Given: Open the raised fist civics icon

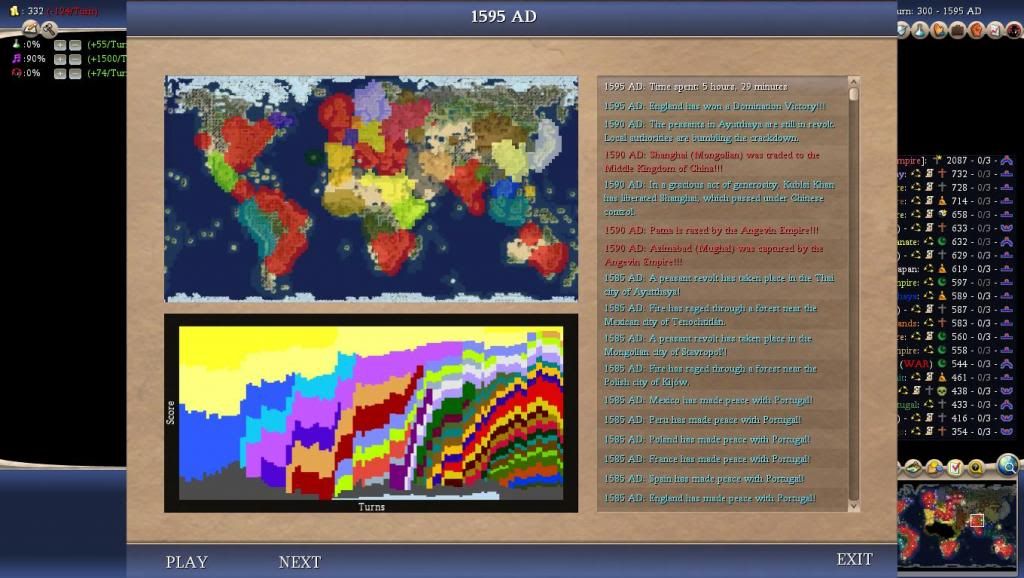Looking at the screenshot, I should (x=977, y=29).
